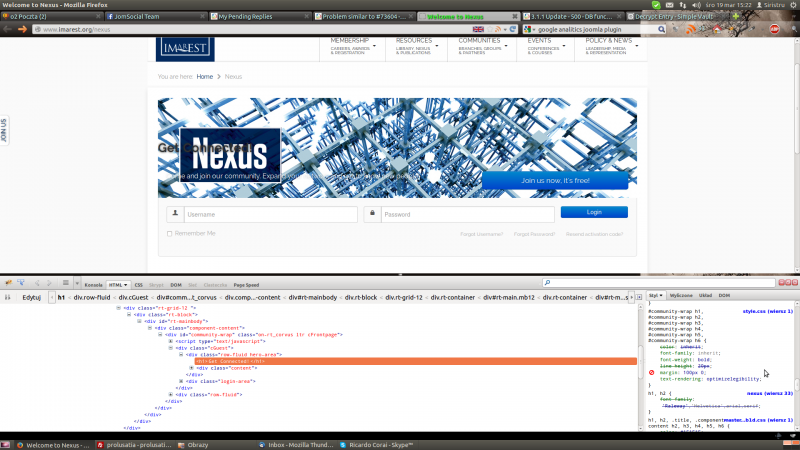Open the style.css (wiersz 1) source link
This screenshot has width=800, height=450.
point(768,311)
